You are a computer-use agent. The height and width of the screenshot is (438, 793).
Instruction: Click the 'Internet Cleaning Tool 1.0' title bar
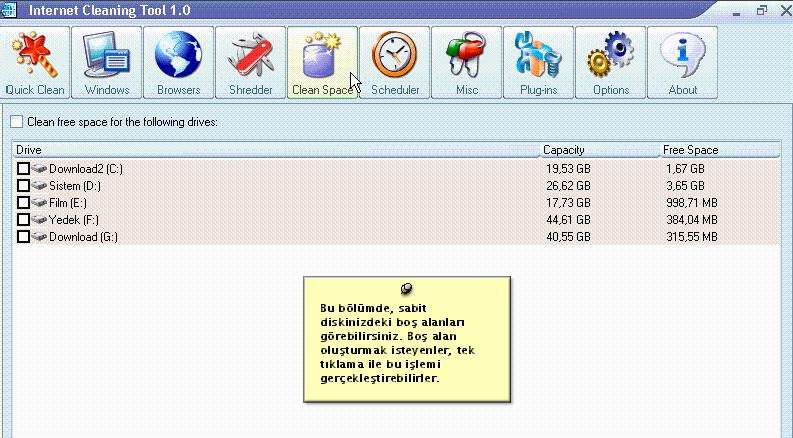[109, 10]
